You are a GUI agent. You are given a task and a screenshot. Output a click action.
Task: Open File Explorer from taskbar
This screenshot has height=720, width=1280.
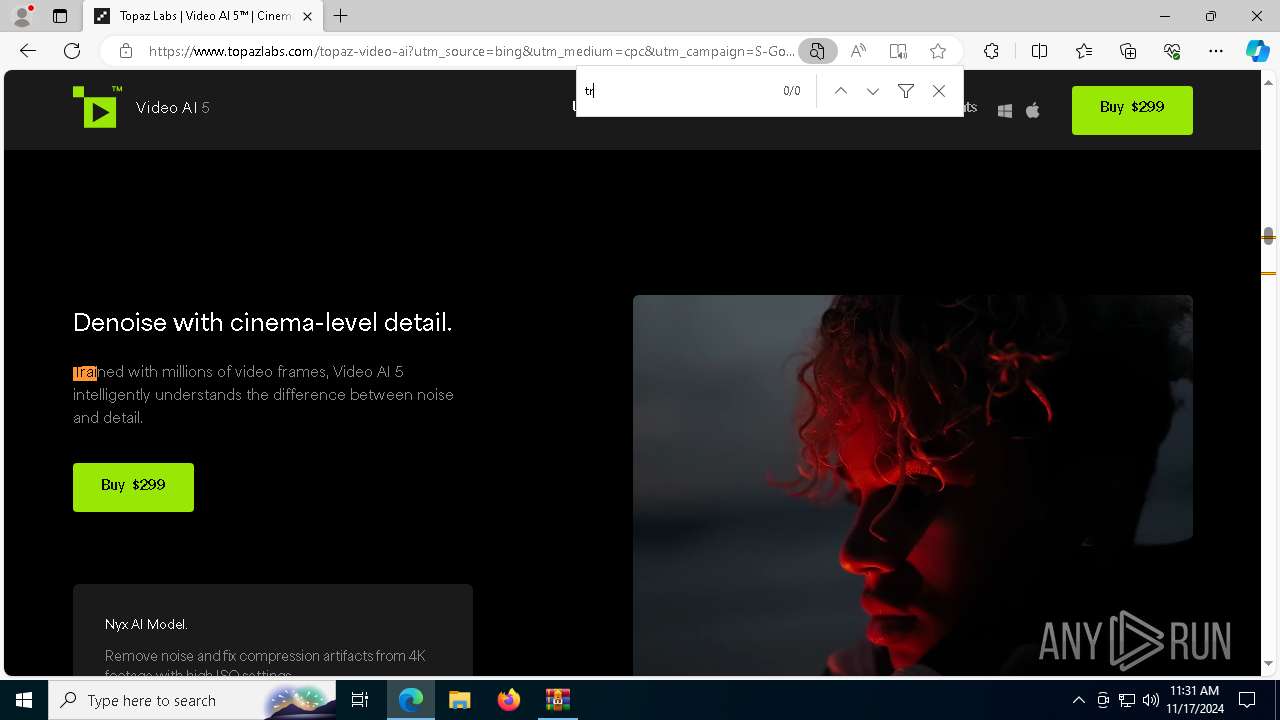[459, 700]
